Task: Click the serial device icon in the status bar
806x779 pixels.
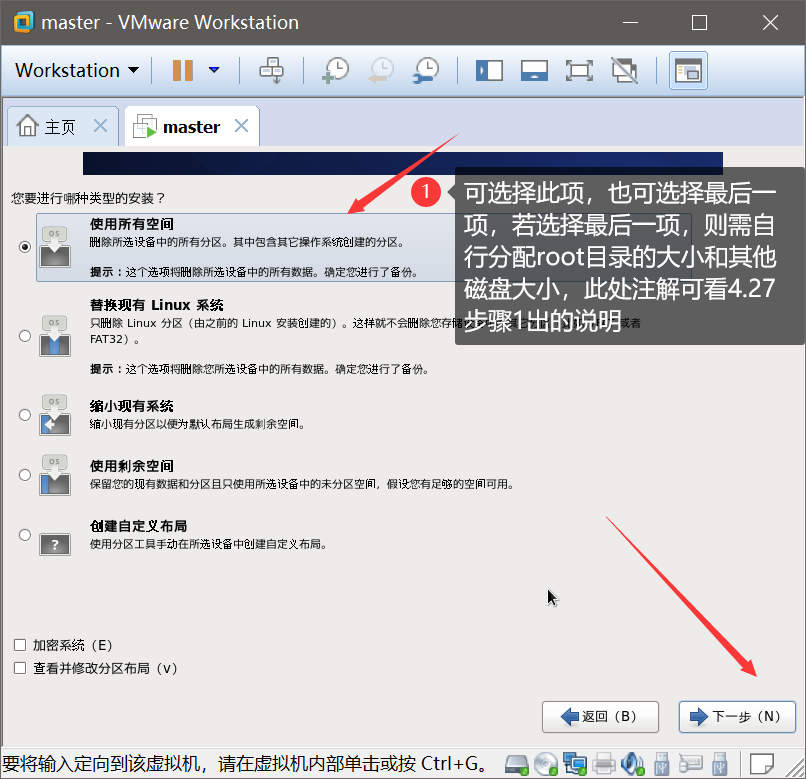Action: pos(690,764)
